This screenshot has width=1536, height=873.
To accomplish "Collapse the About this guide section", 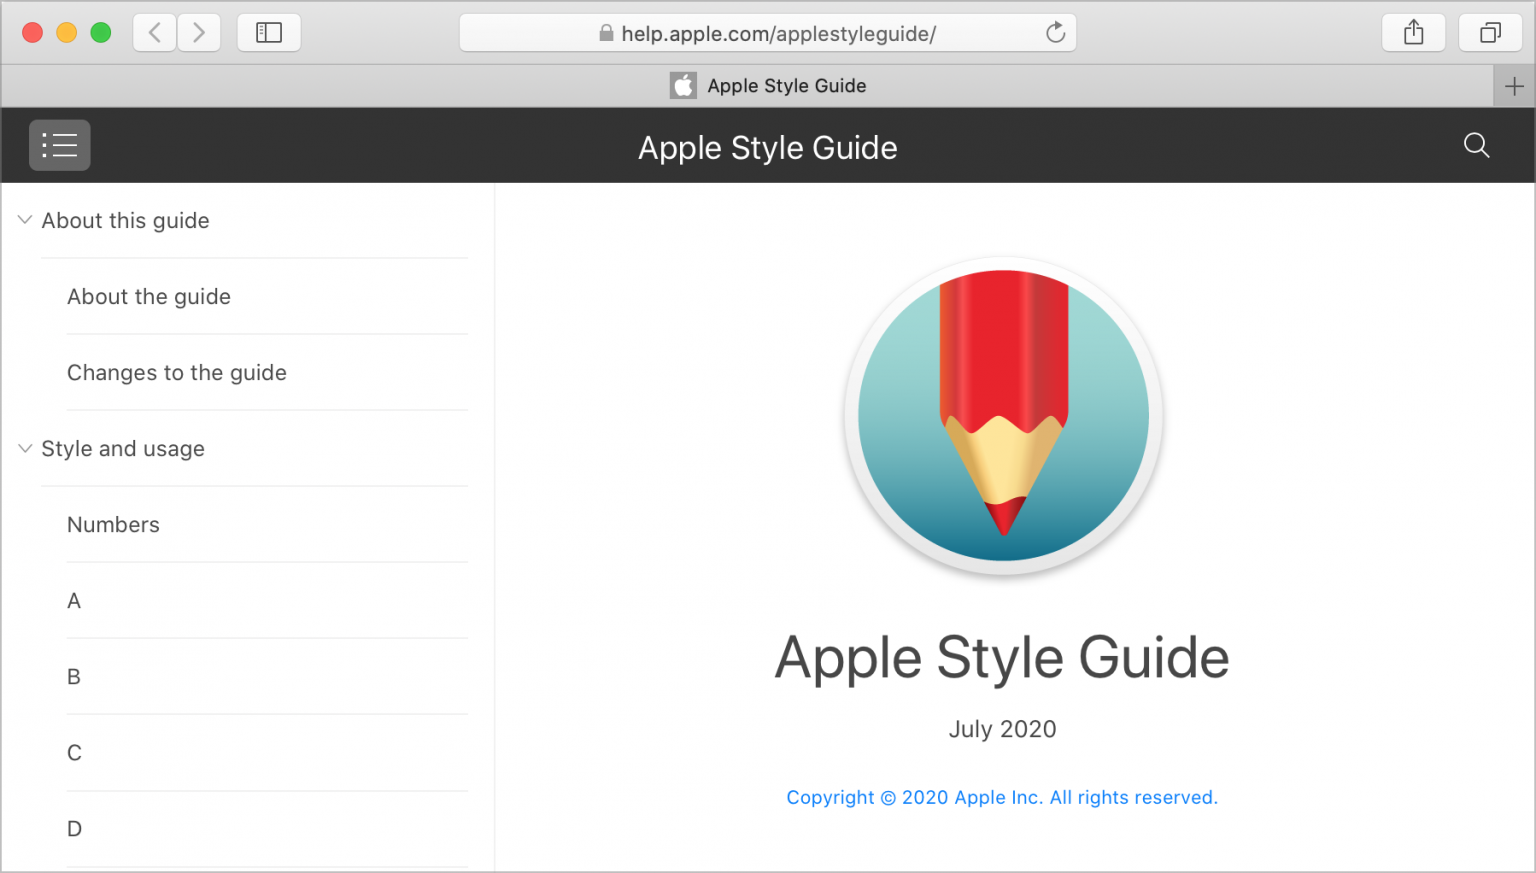I will tap(25, 220).
